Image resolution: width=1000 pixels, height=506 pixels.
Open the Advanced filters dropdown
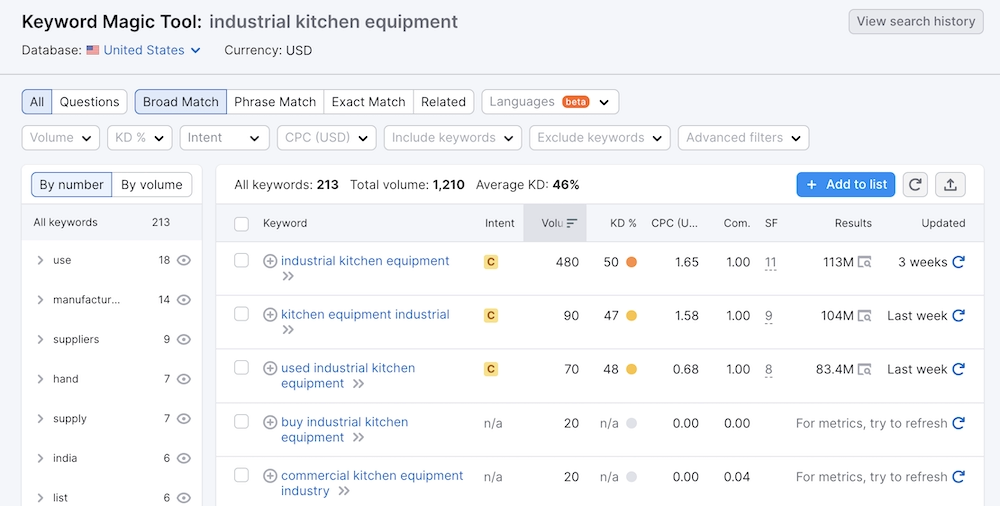point(744,138)
